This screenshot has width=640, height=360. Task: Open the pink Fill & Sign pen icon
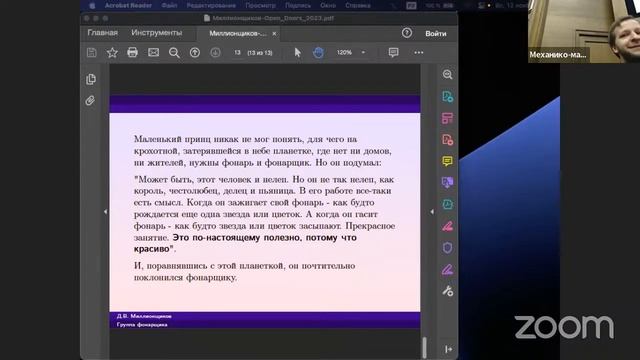coord(447,226)
